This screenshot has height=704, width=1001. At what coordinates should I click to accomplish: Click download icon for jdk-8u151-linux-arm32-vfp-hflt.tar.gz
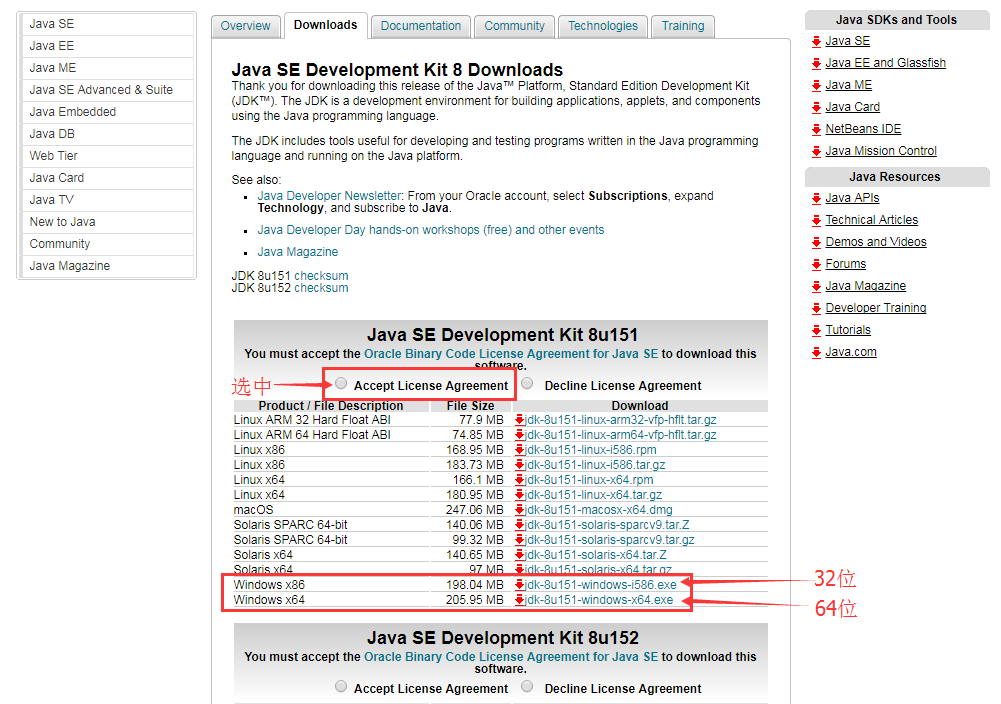tap(520, 420)
